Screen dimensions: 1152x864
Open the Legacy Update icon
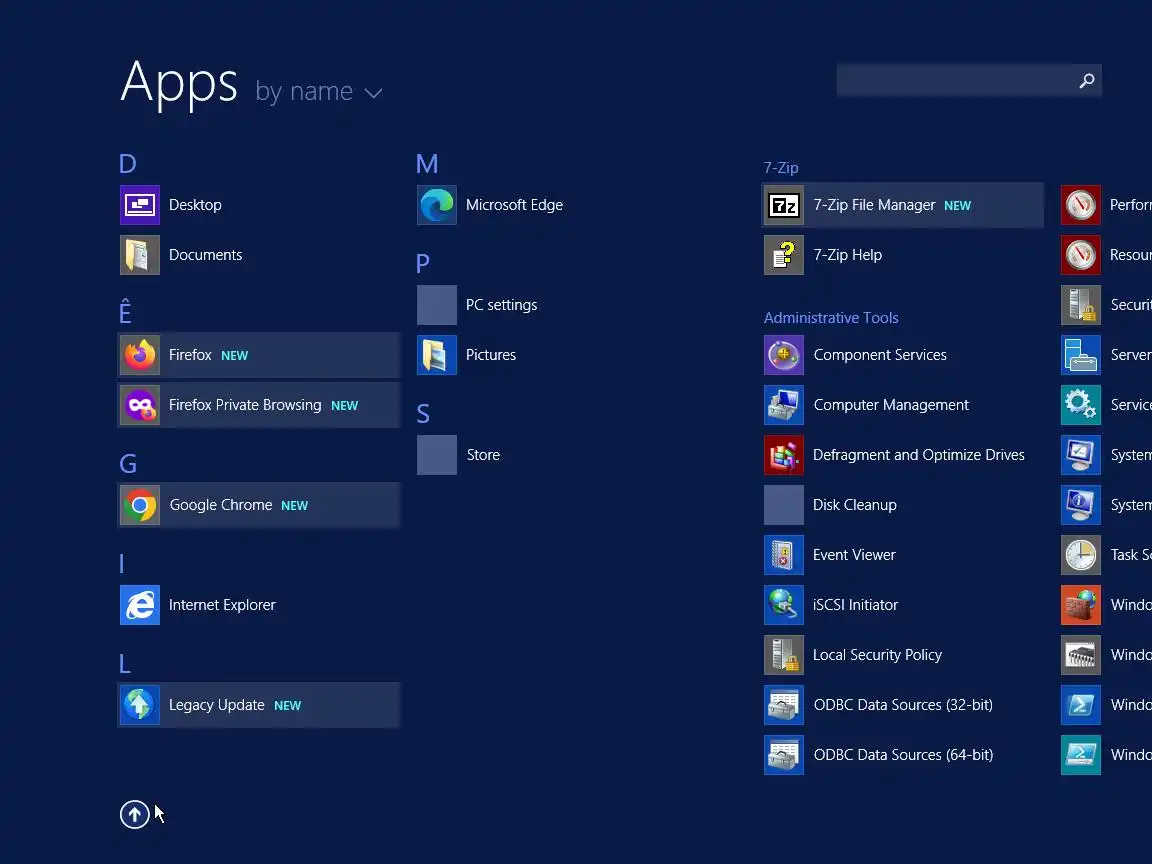click(x=140, y=705)
